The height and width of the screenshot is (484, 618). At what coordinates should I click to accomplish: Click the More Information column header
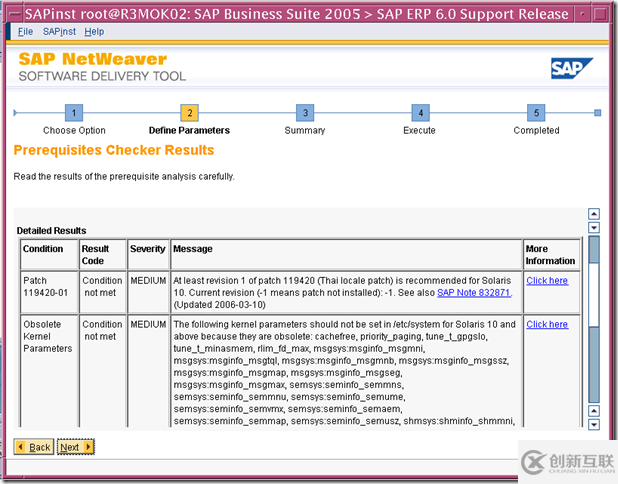(x=551, y=254)
